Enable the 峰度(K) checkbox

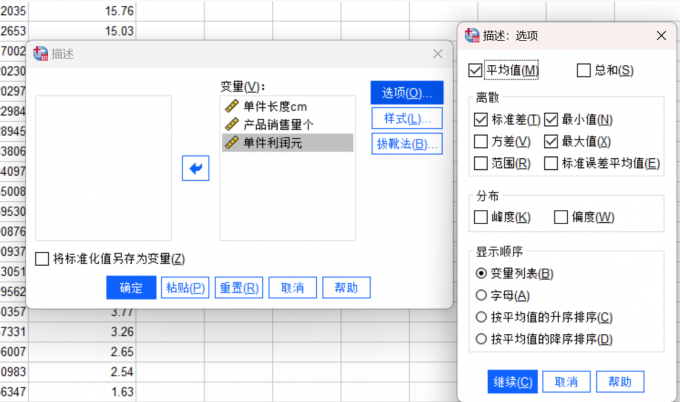point(481,217)
